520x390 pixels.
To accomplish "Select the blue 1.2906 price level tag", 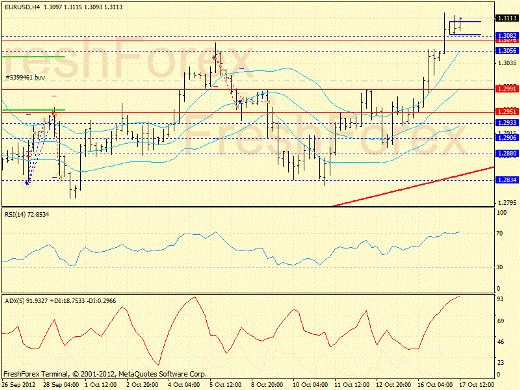I will point(507,138).
